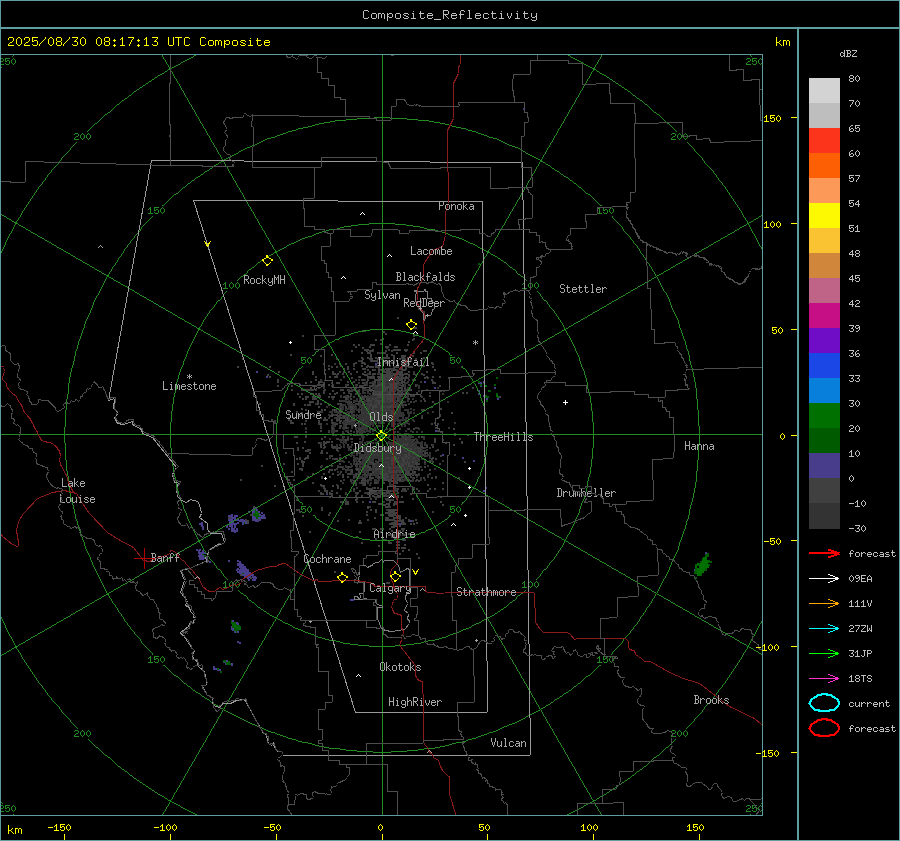Click the green echo cell south of Hanna
Image resolution: width=900 pixels, height=841 pixels.
(x=703, y=564)
